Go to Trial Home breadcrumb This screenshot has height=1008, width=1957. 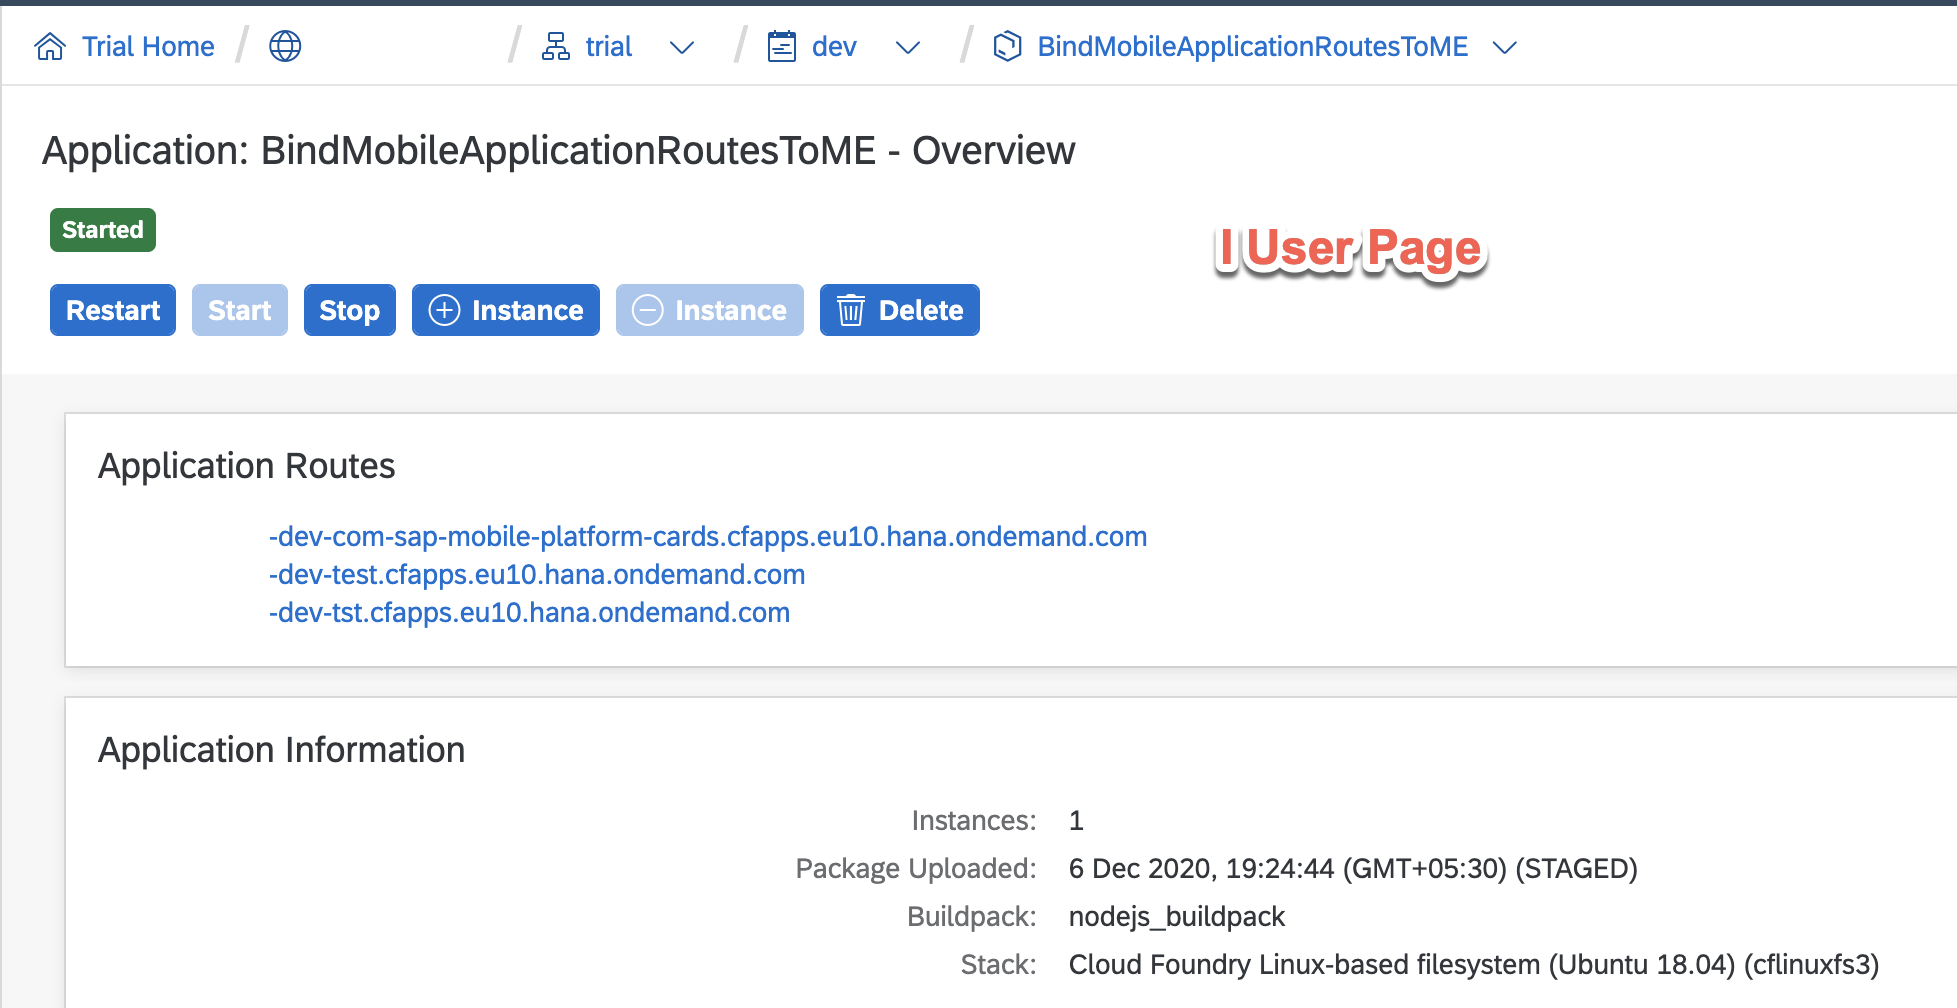pos(148,47)
